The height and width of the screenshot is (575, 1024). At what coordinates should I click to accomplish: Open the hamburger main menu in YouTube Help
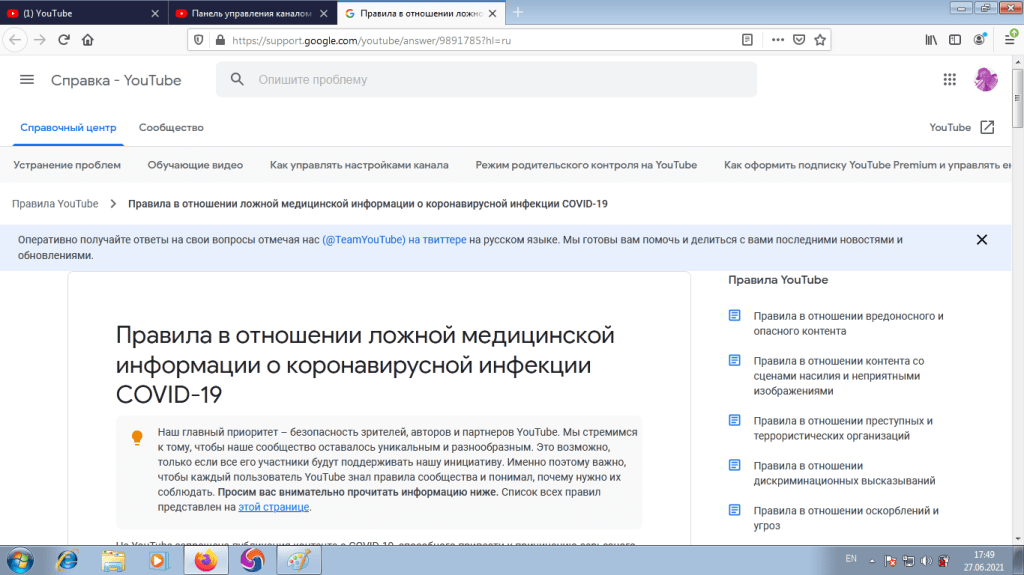(x=27, y=80)
